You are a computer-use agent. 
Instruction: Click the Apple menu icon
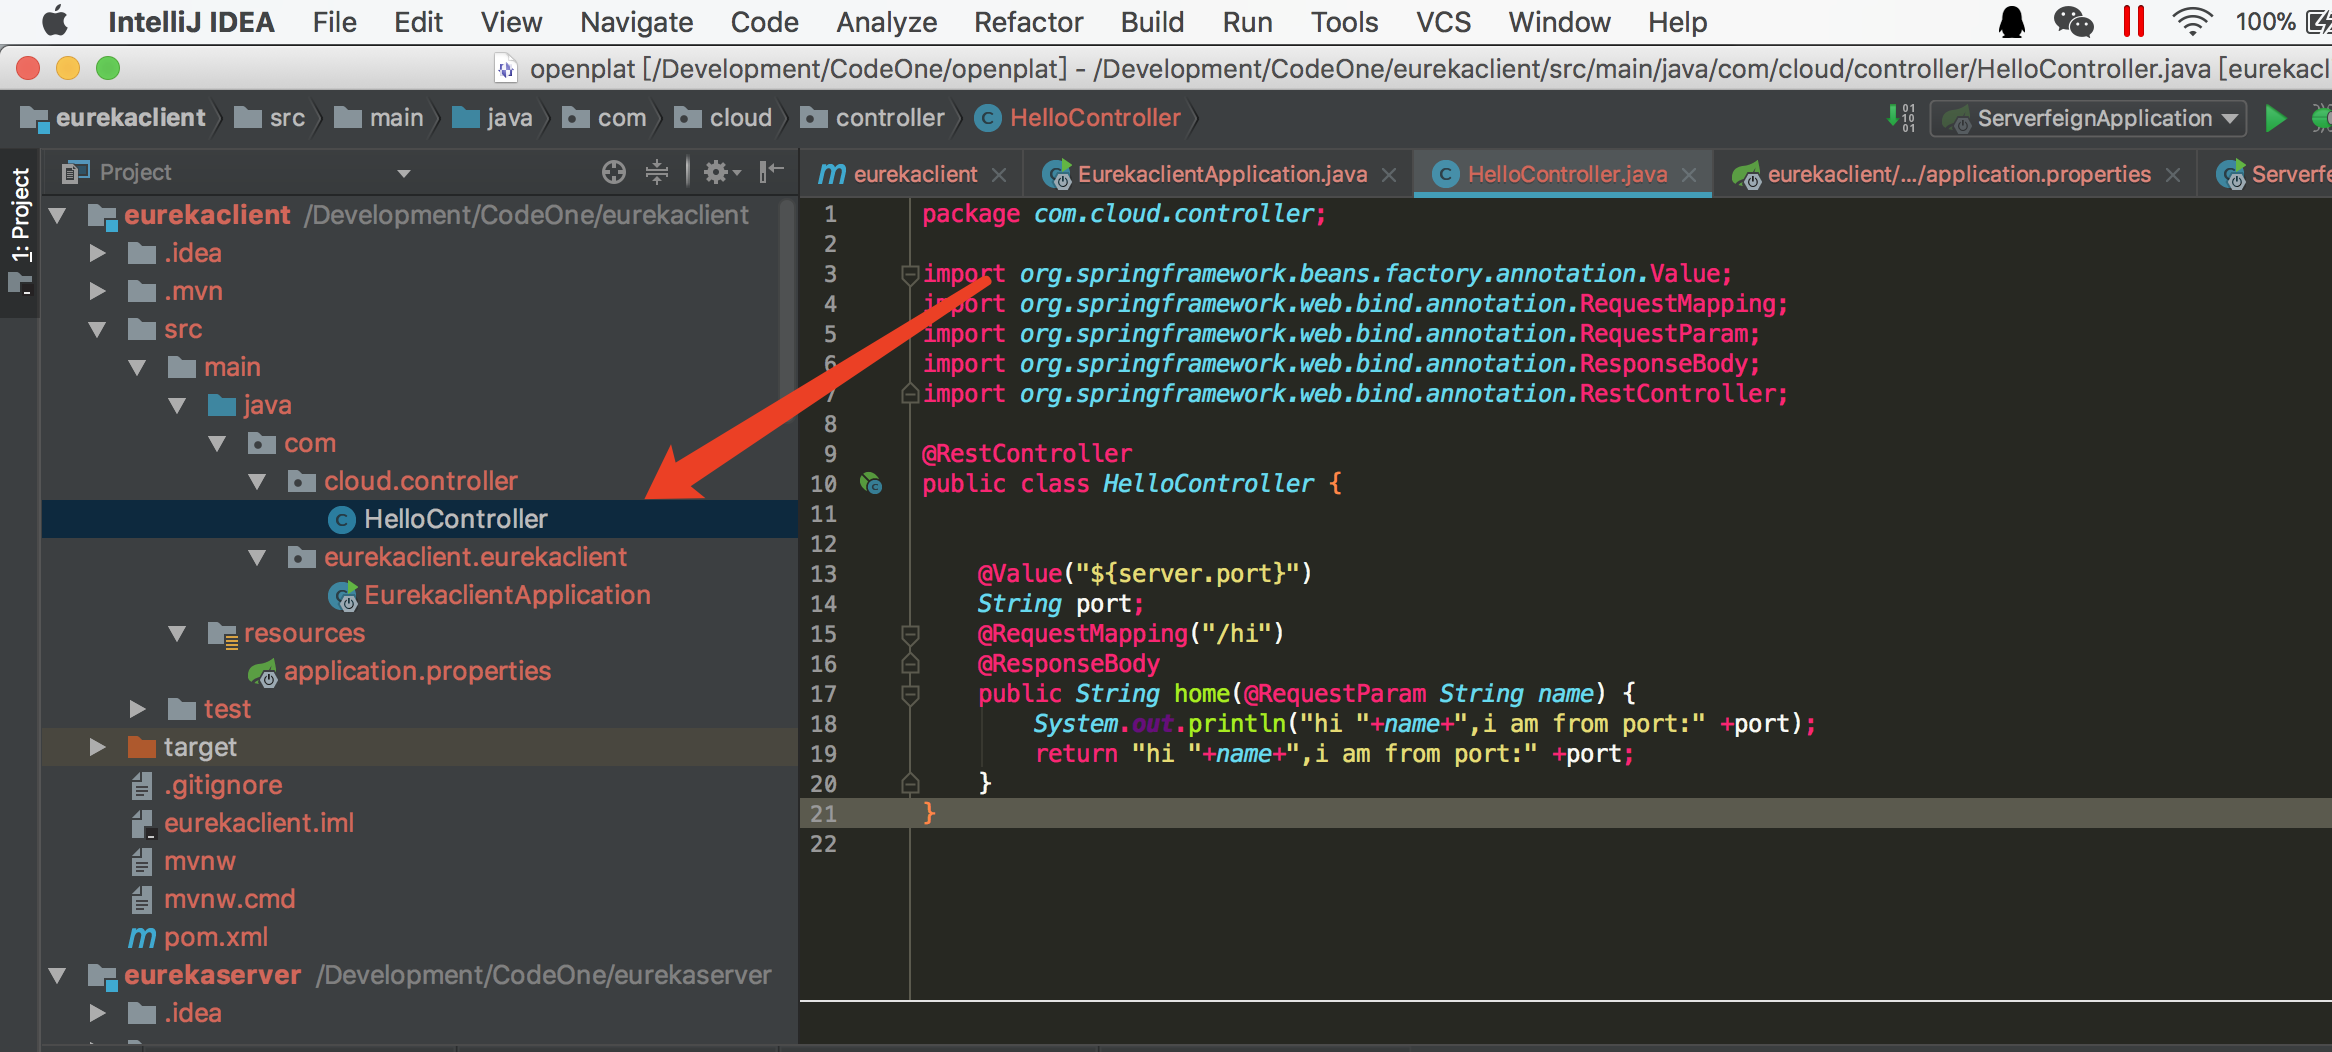coord(55,22)
